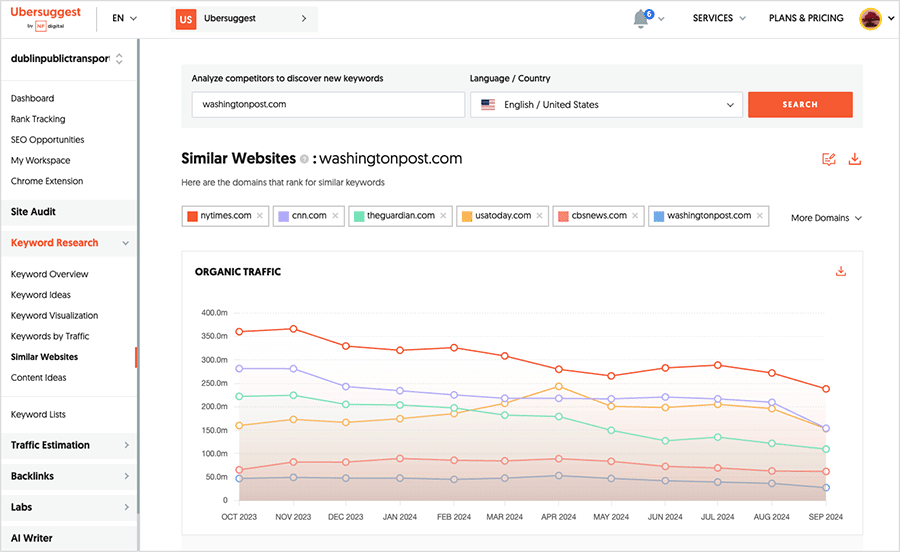The height and width of the screenshot is (552, 900).
Task: Click the Ubersuggest logo
Action: click(45, 18)
